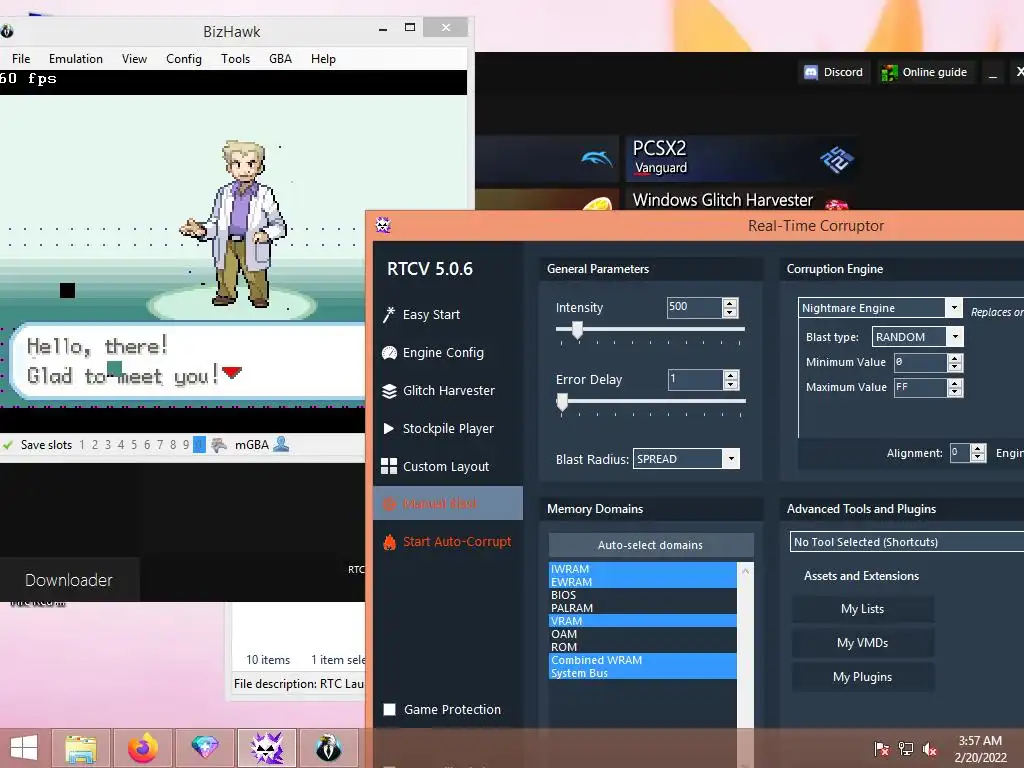Open the Downloader tab in launcher
The height and width of the screenshot is (768, 1024).
69,580
